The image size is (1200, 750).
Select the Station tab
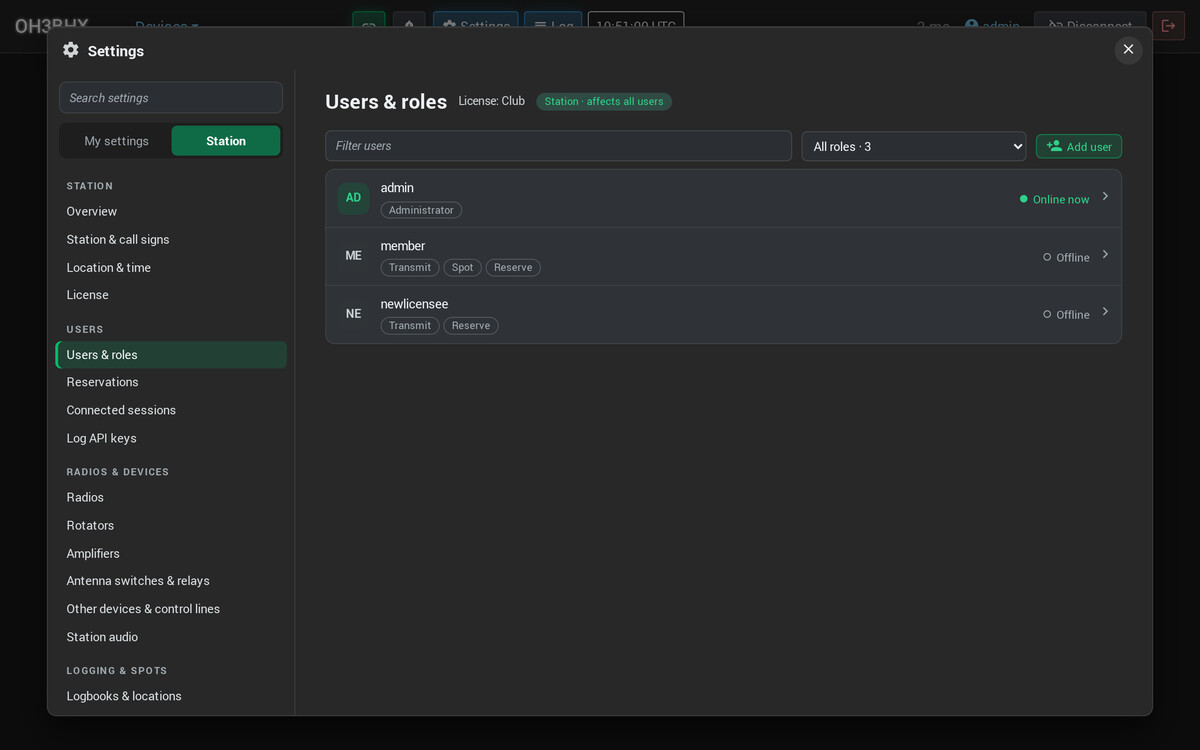[x=226, y=141]
